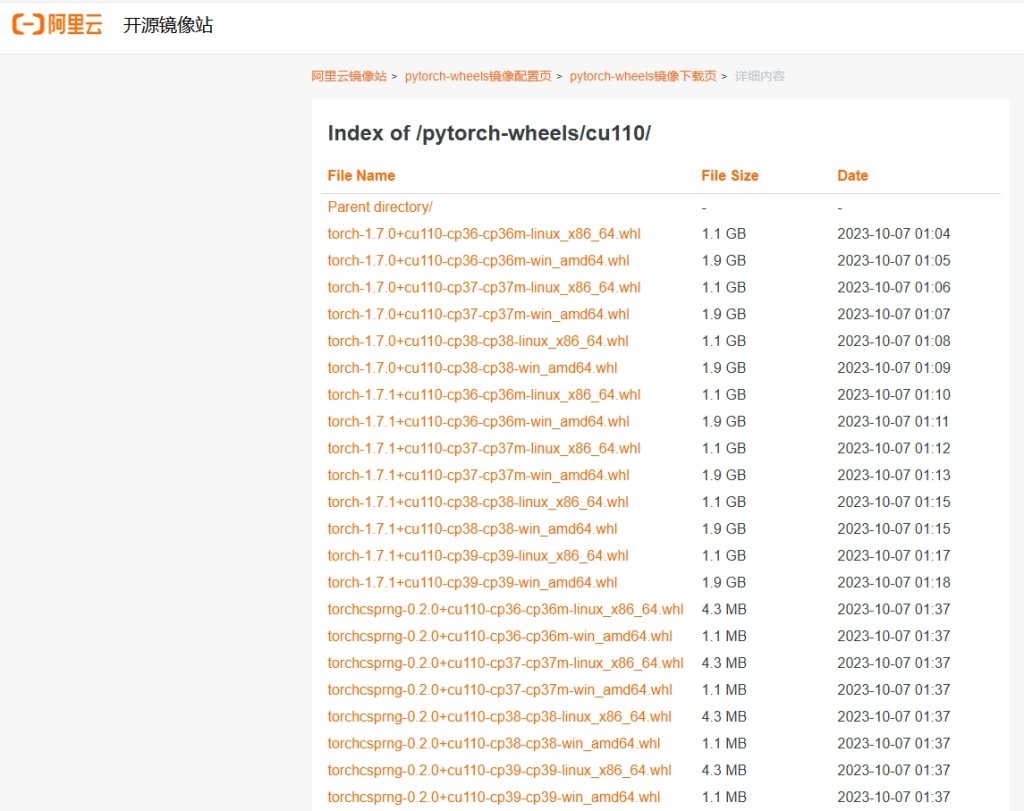Download torch-1.7.1+cu110-cp39-cp39-win_amd64.whl
The height and width of the screenshot is (811, 1024).
[x=472, y=582]
